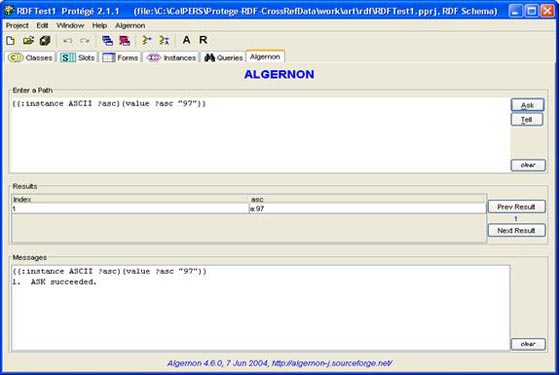Click the Protégé app icon in title bar
The height and width of the screenshot is (375, 560).
point(9,11)
